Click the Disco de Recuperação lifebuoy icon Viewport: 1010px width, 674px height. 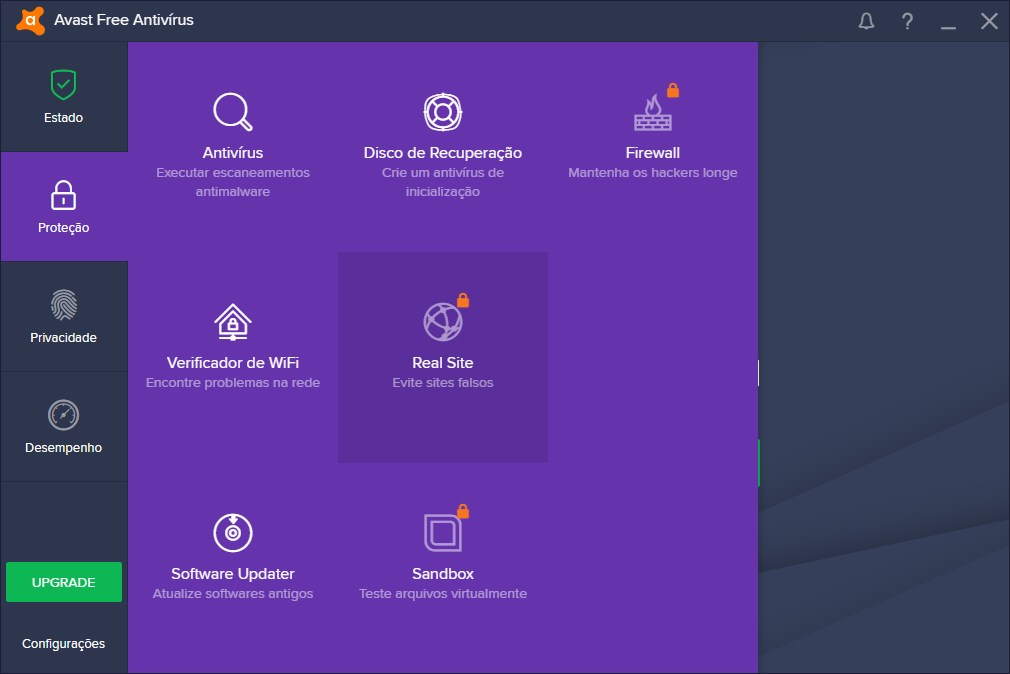click(443, 112)
